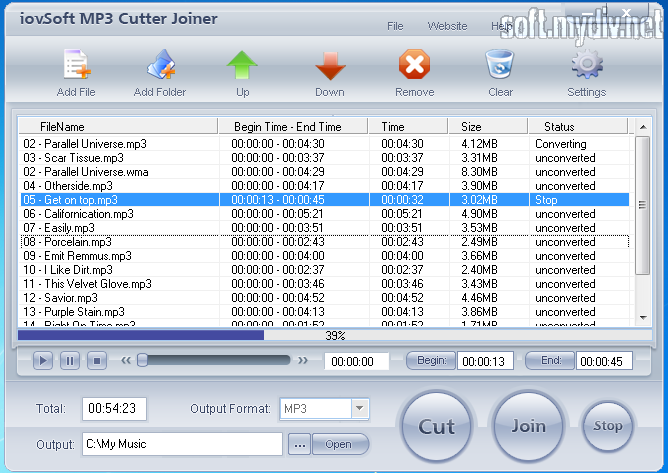
Task: Select row 11 - This Velvet Glove.mp3
Action: click(x=325, y=284)
